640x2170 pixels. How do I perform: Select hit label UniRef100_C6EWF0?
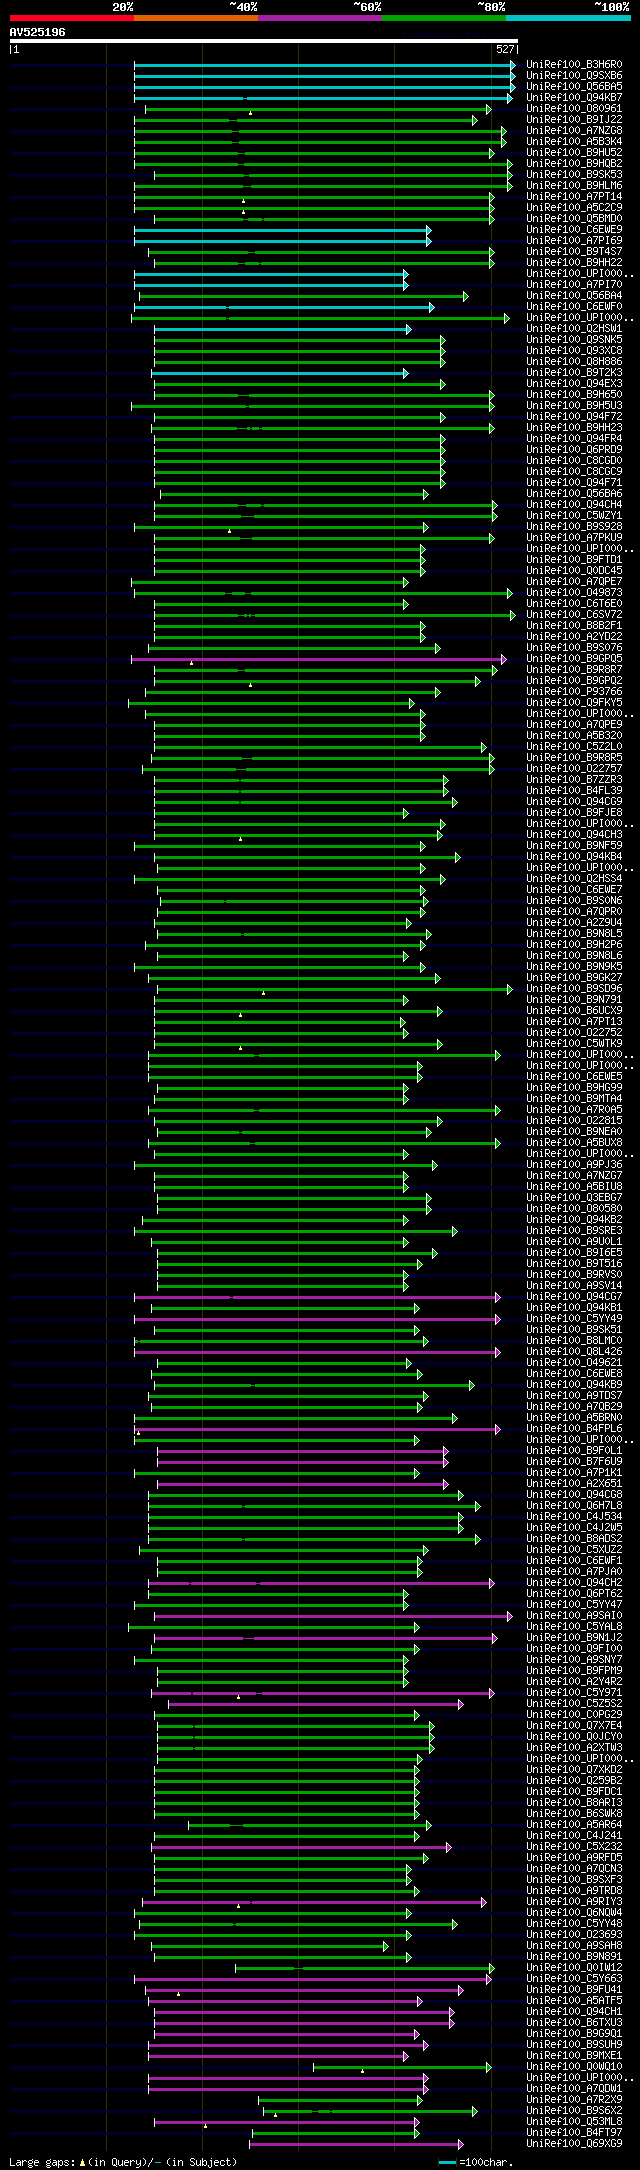[x=574, y=307]
